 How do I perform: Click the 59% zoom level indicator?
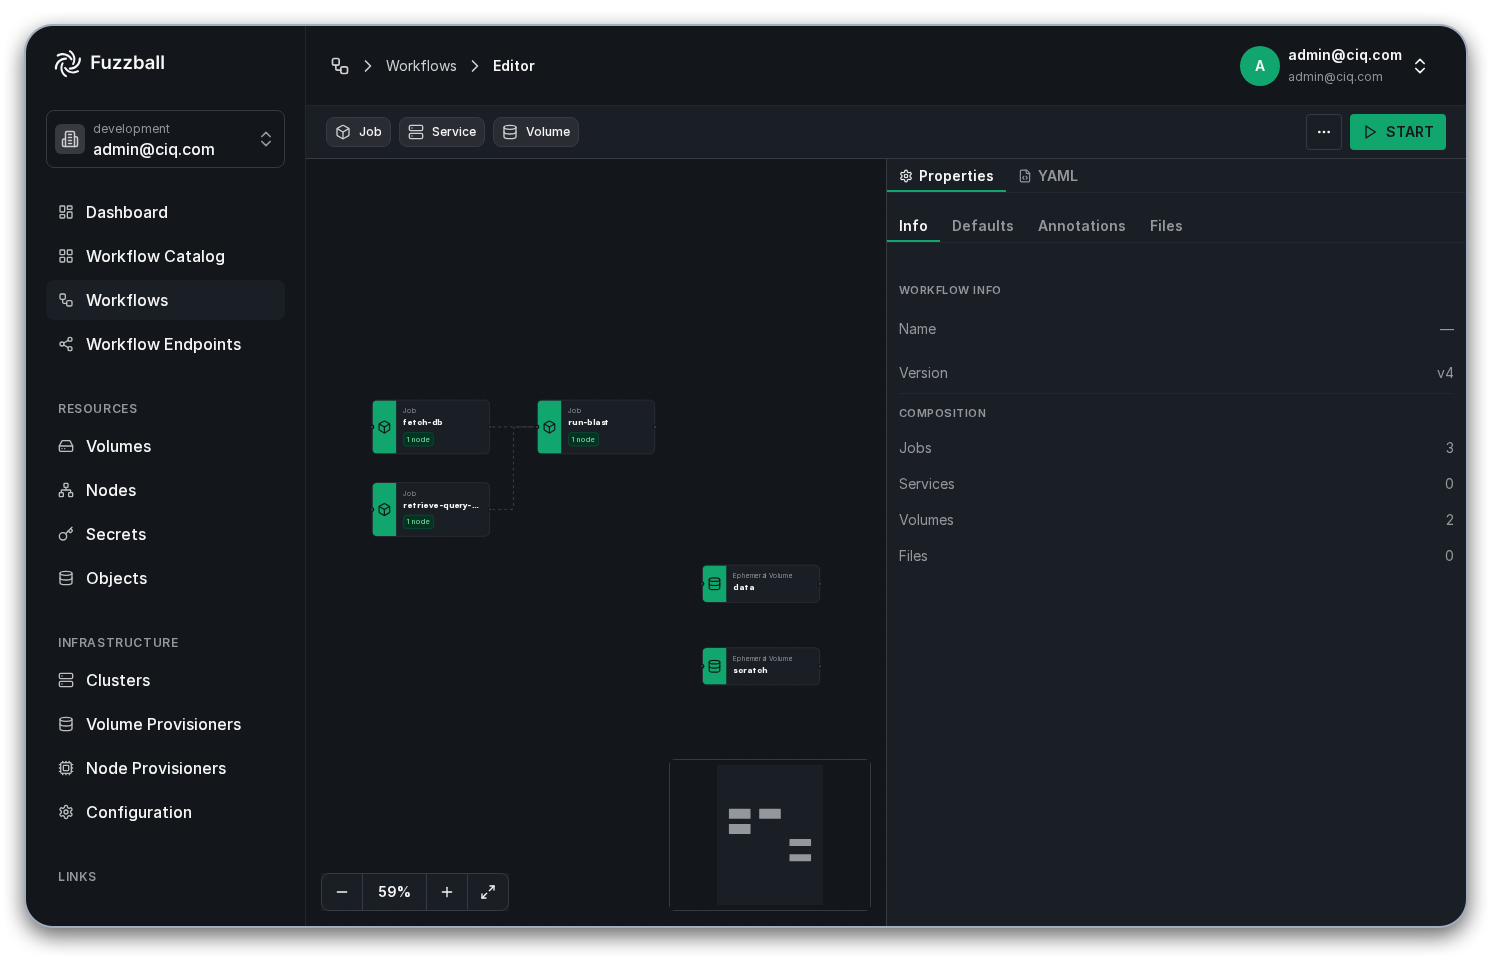[394, 892]
